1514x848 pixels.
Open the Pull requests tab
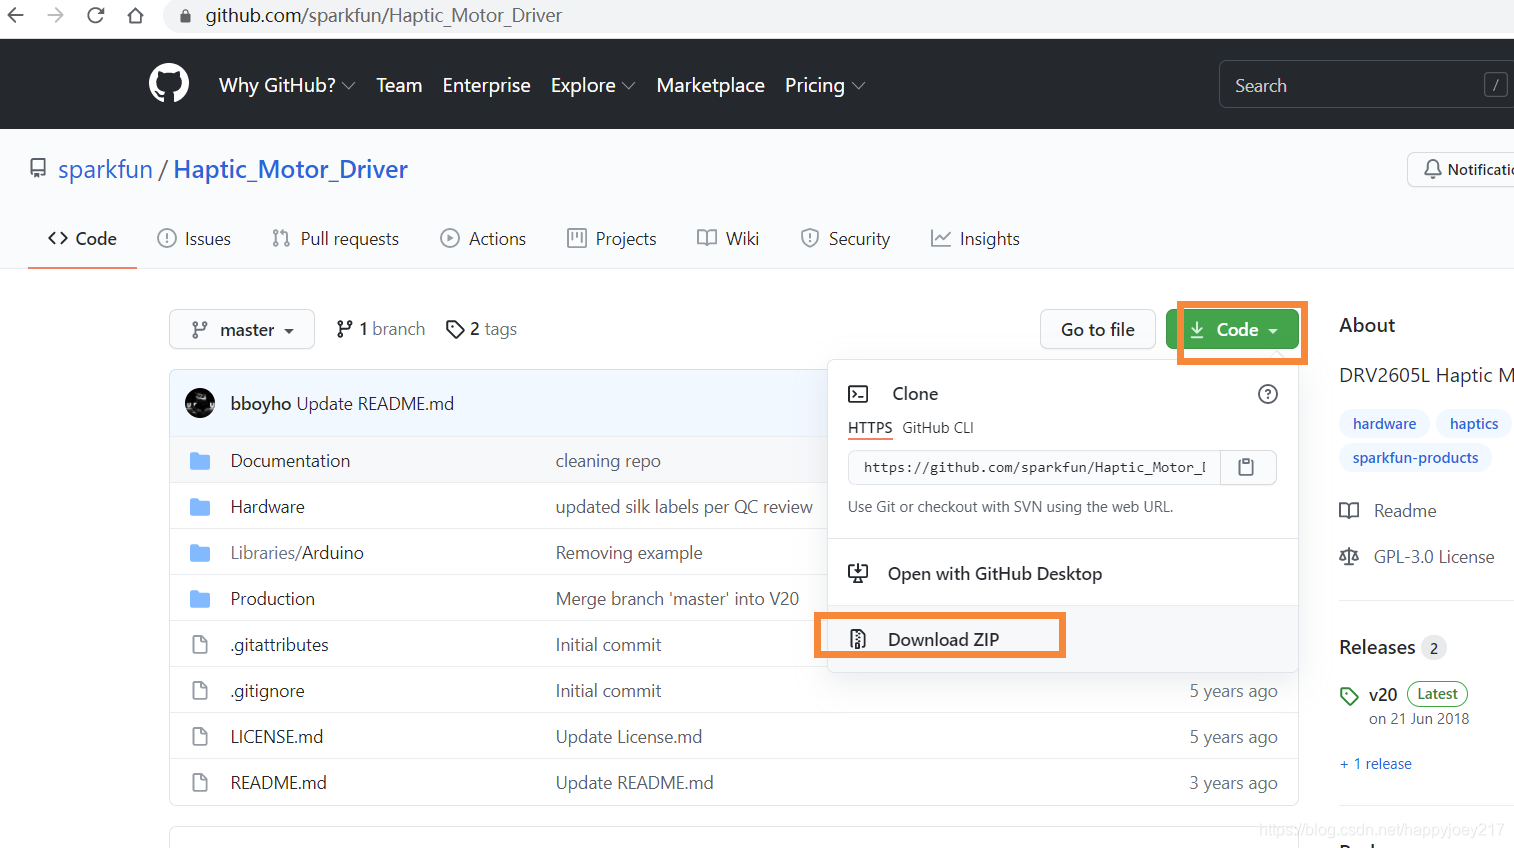335,238
